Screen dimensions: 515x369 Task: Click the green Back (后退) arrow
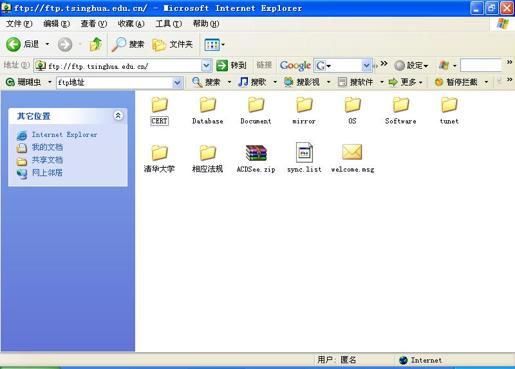tap(13, 44)
